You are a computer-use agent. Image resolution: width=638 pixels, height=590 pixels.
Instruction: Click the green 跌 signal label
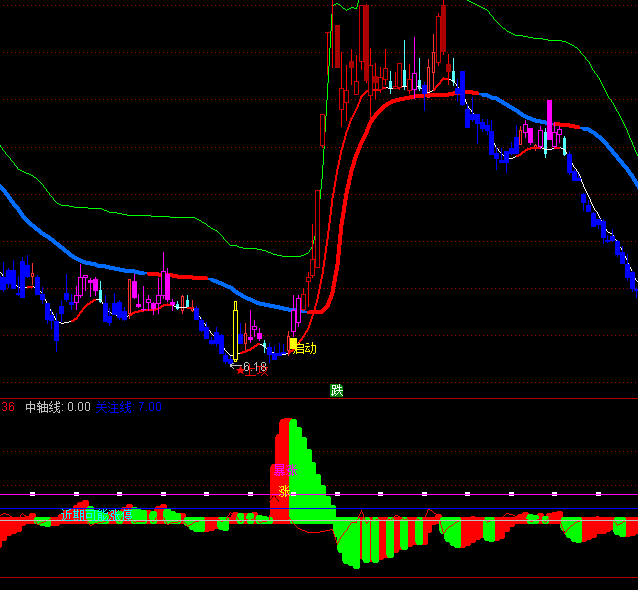(x=337, y=390)
